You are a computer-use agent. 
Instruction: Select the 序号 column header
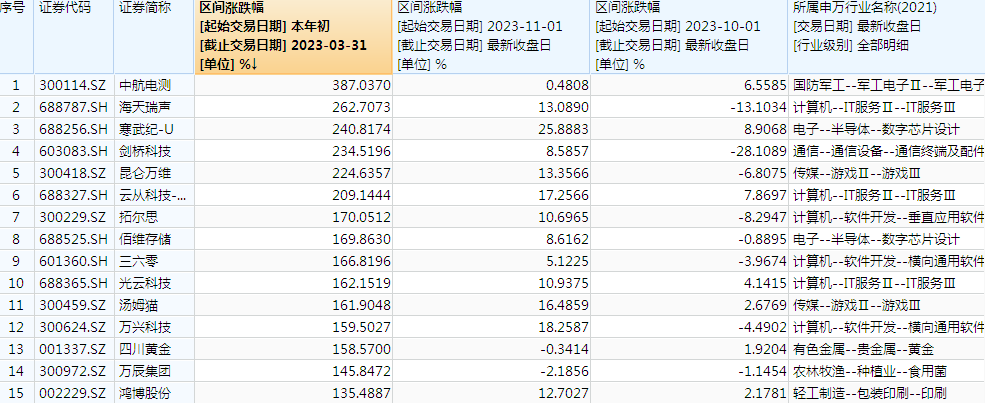click(16, 37)
